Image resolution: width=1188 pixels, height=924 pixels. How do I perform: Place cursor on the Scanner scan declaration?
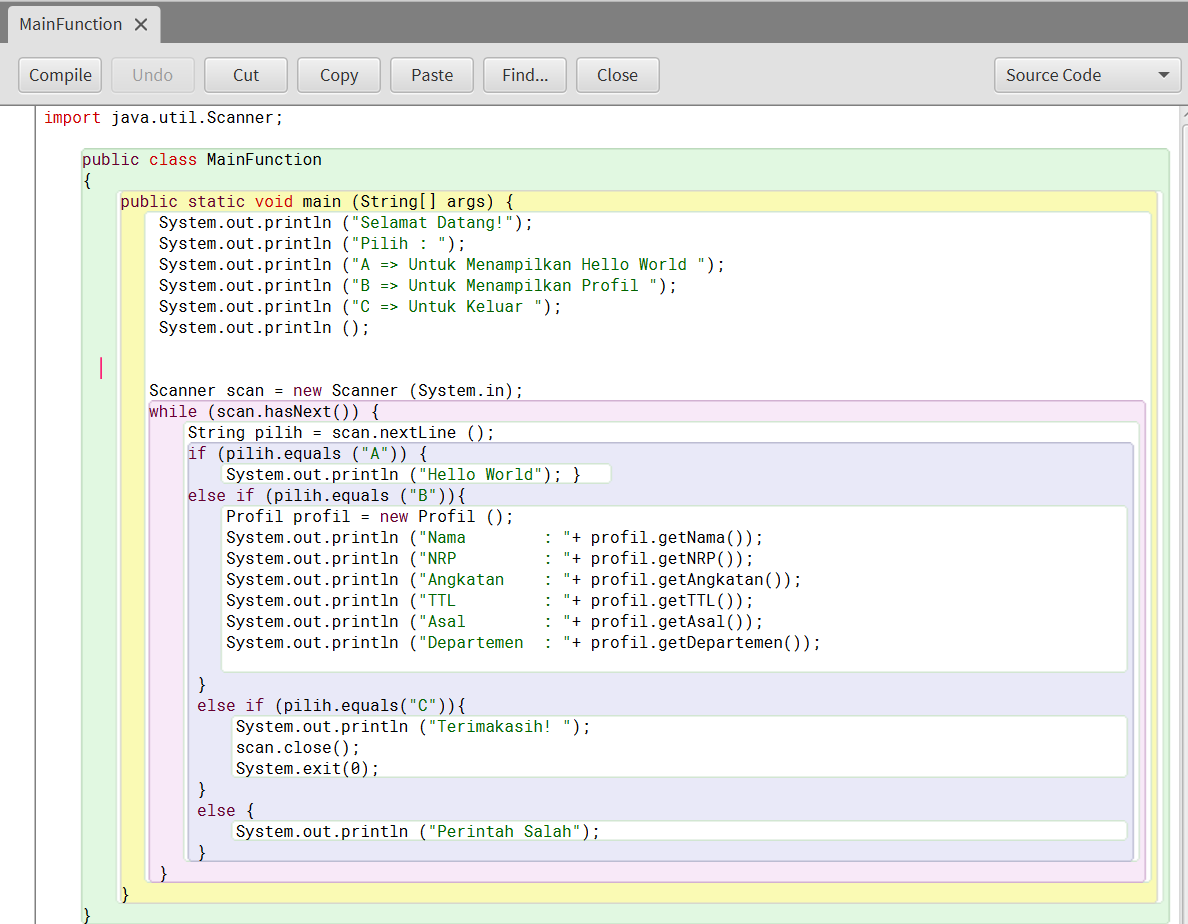pyautogui.click(x=335, y=390)
